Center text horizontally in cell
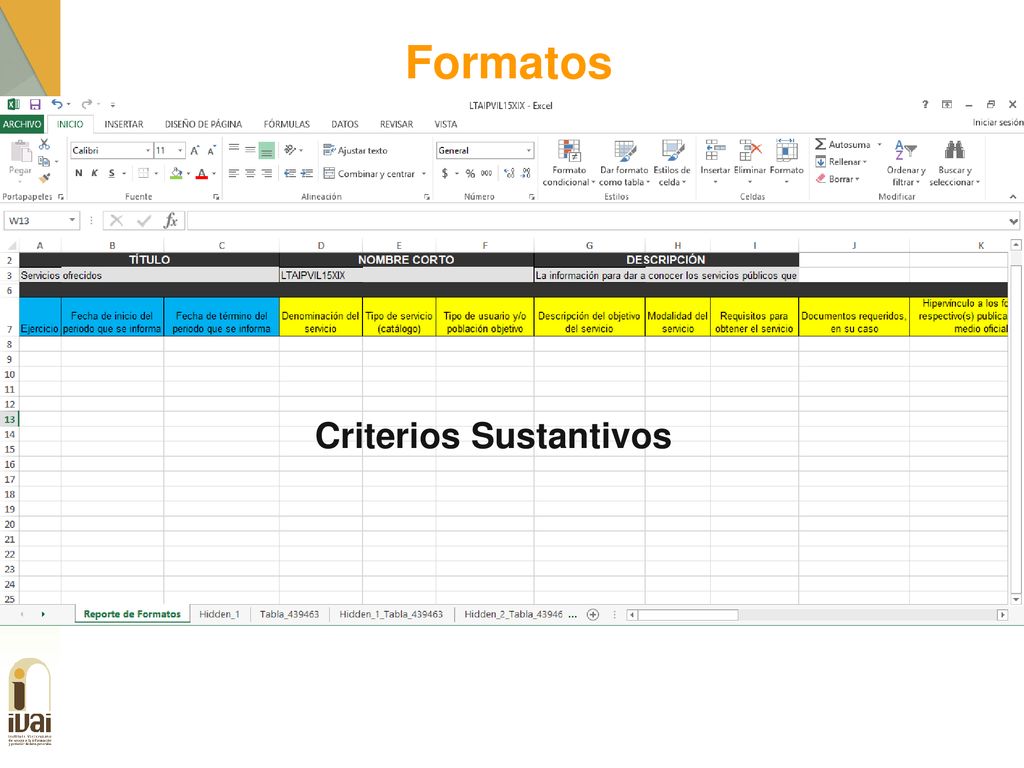Screen dimensions: 1024x768 click(x=250, y=173)
